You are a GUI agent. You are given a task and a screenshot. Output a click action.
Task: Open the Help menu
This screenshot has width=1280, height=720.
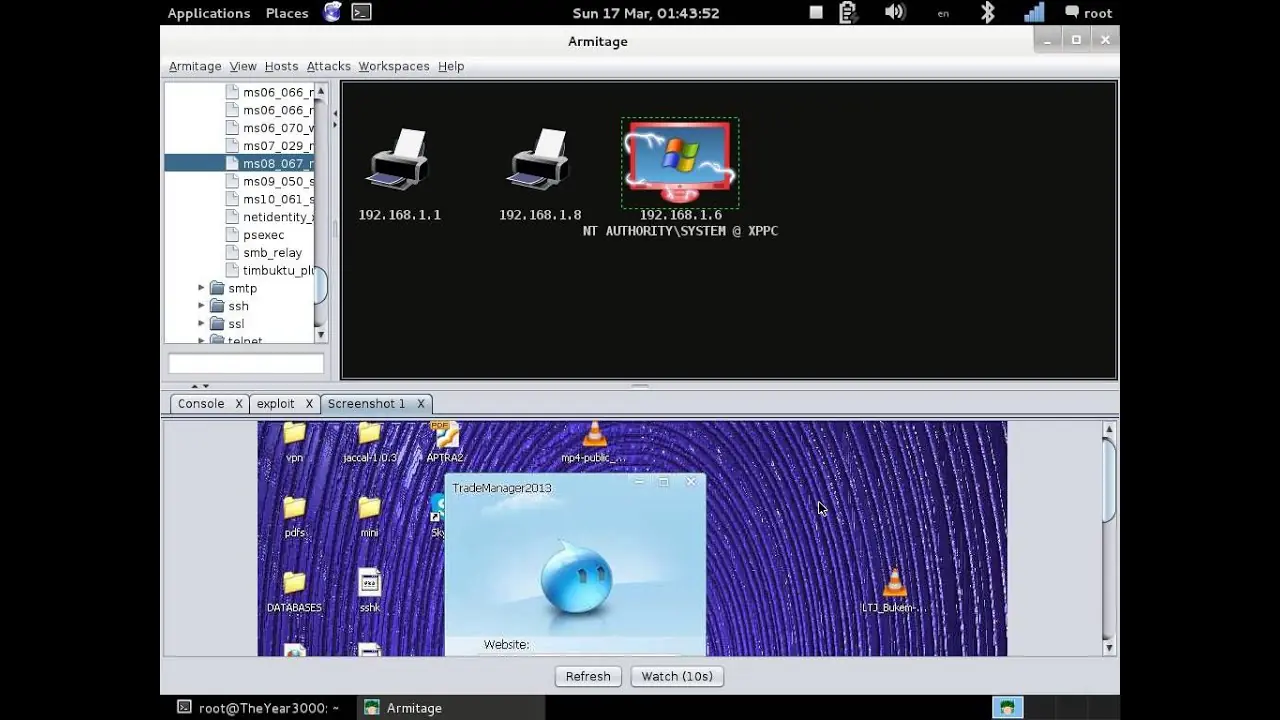(451, 66)
